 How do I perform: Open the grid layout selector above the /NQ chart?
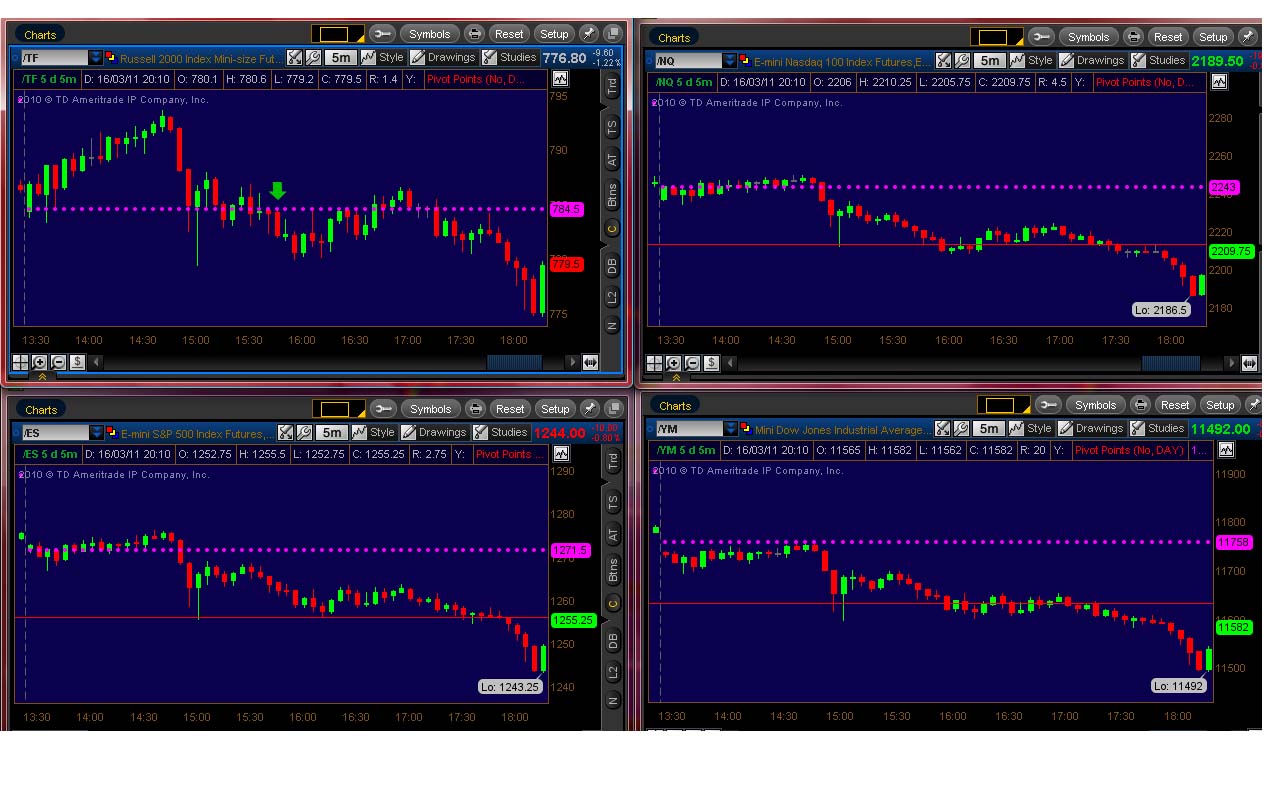click(x=996, y=37)
